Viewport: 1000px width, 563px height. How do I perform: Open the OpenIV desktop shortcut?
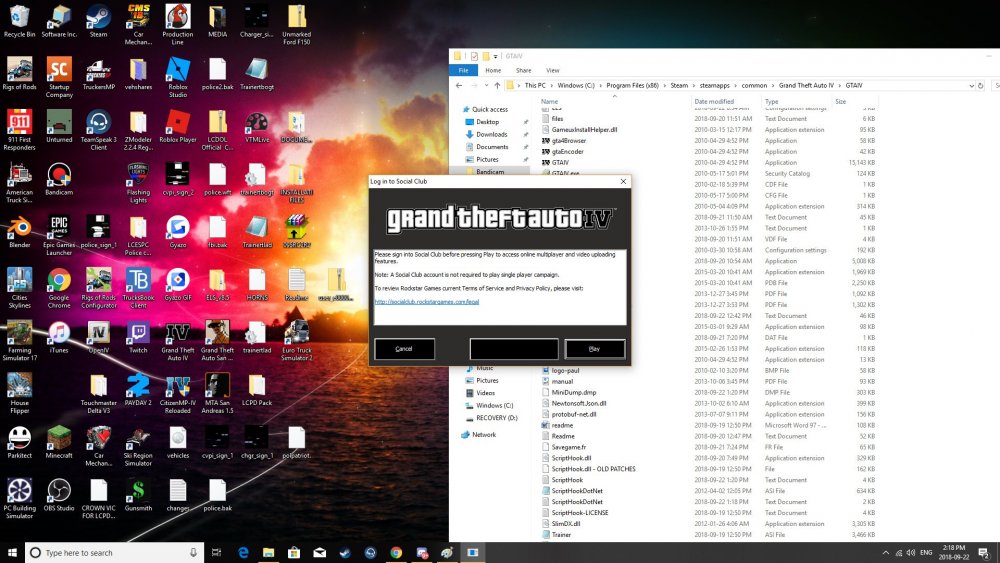(98, 337)
